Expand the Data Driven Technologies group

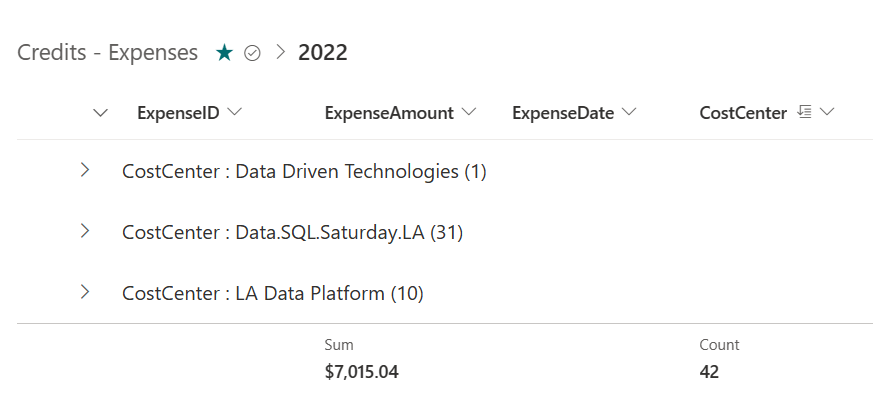pyautogui.click(x=85, y=171)
